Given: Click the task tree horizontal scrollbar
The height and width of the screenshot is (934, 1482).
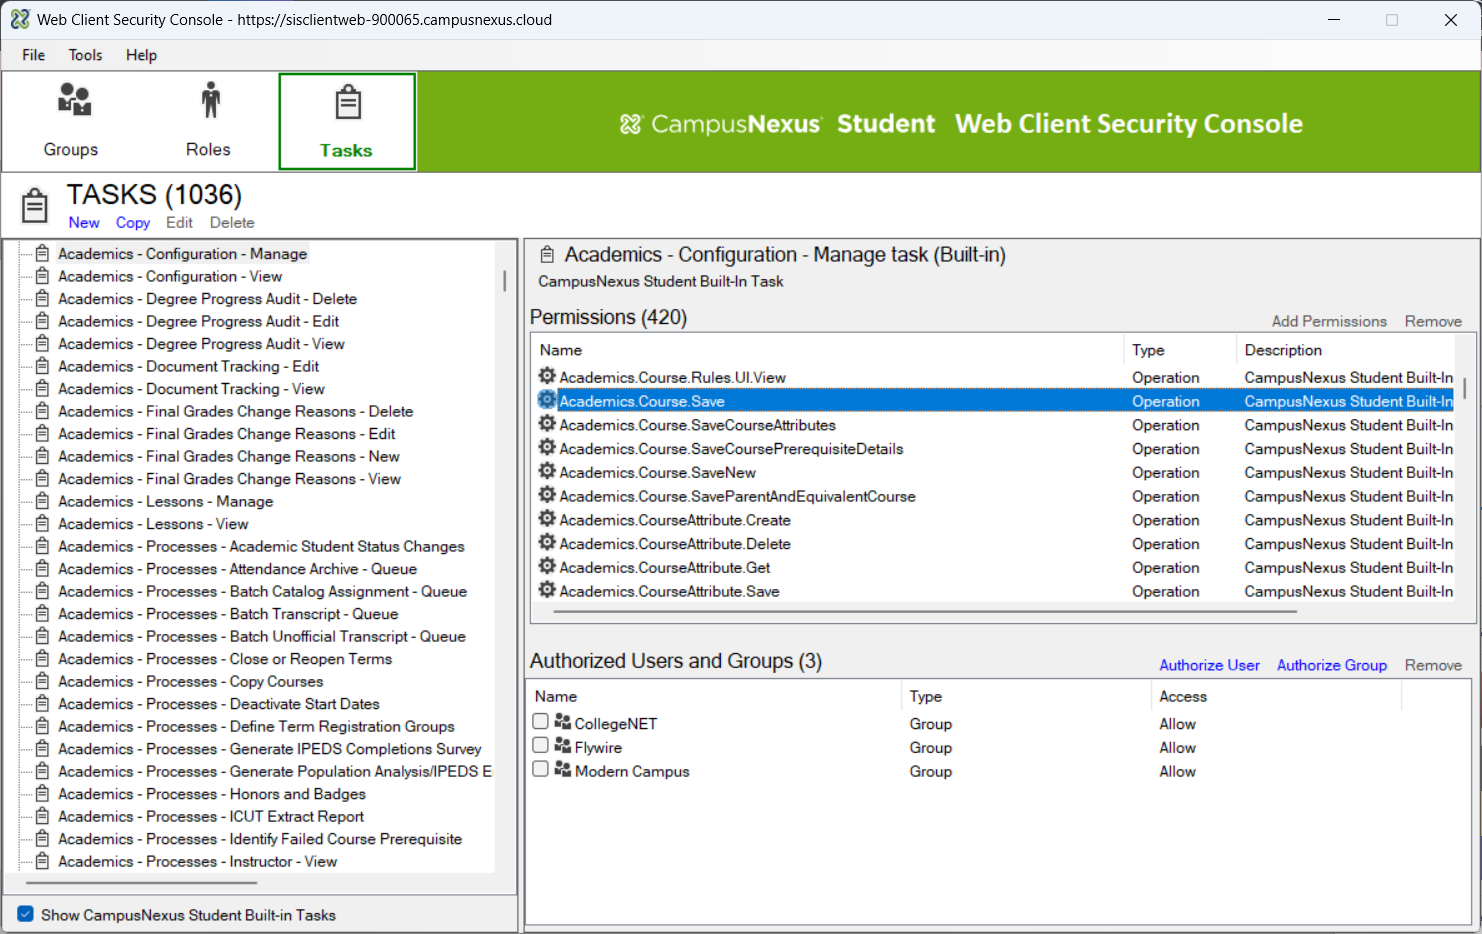Looking at the screenshot, I should pos(142,883).
